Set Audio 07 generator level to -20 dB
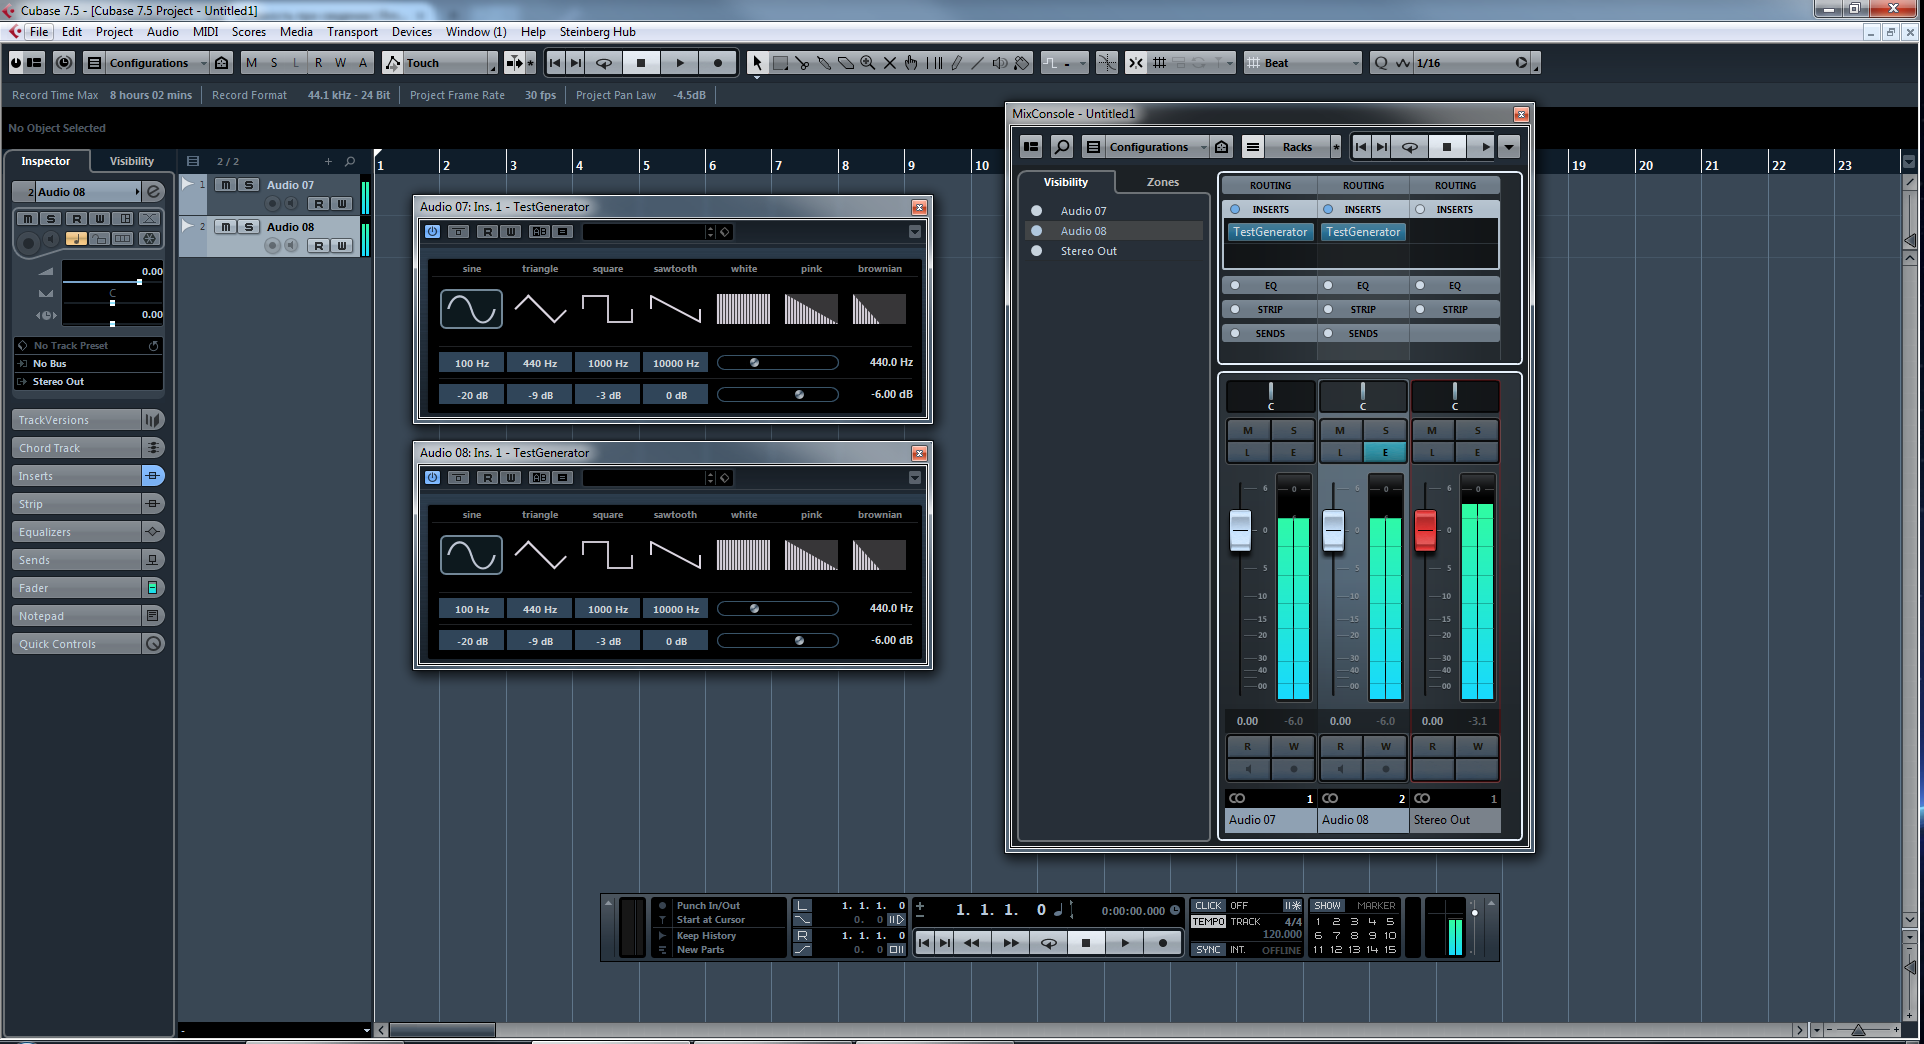 click(472, 395)
